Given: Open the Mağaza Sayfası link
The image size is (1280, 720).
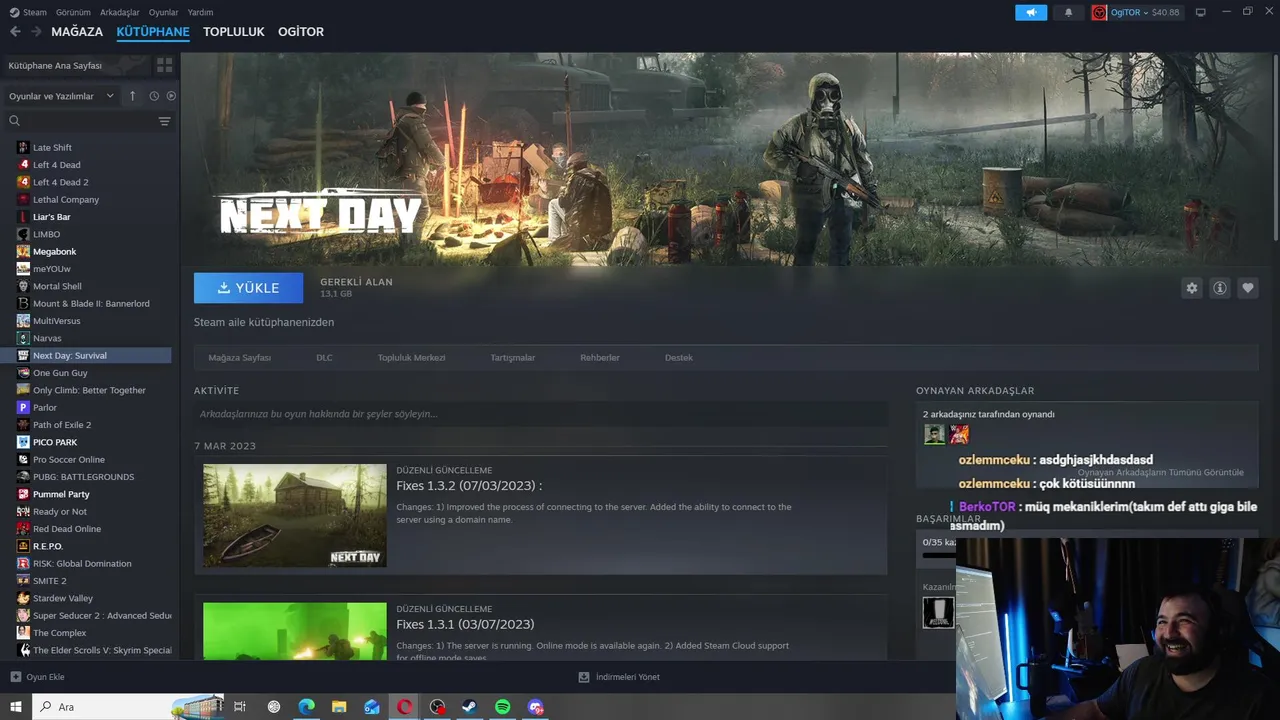Looking at the screenshot, I should 239,358.
